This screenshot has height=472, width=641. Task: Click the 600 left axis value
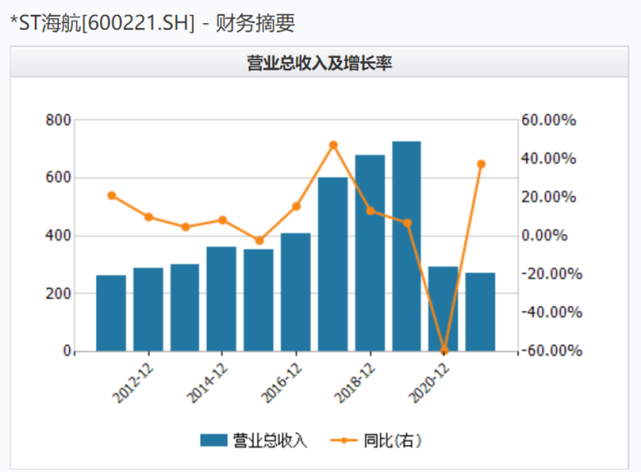click(58, 178)
